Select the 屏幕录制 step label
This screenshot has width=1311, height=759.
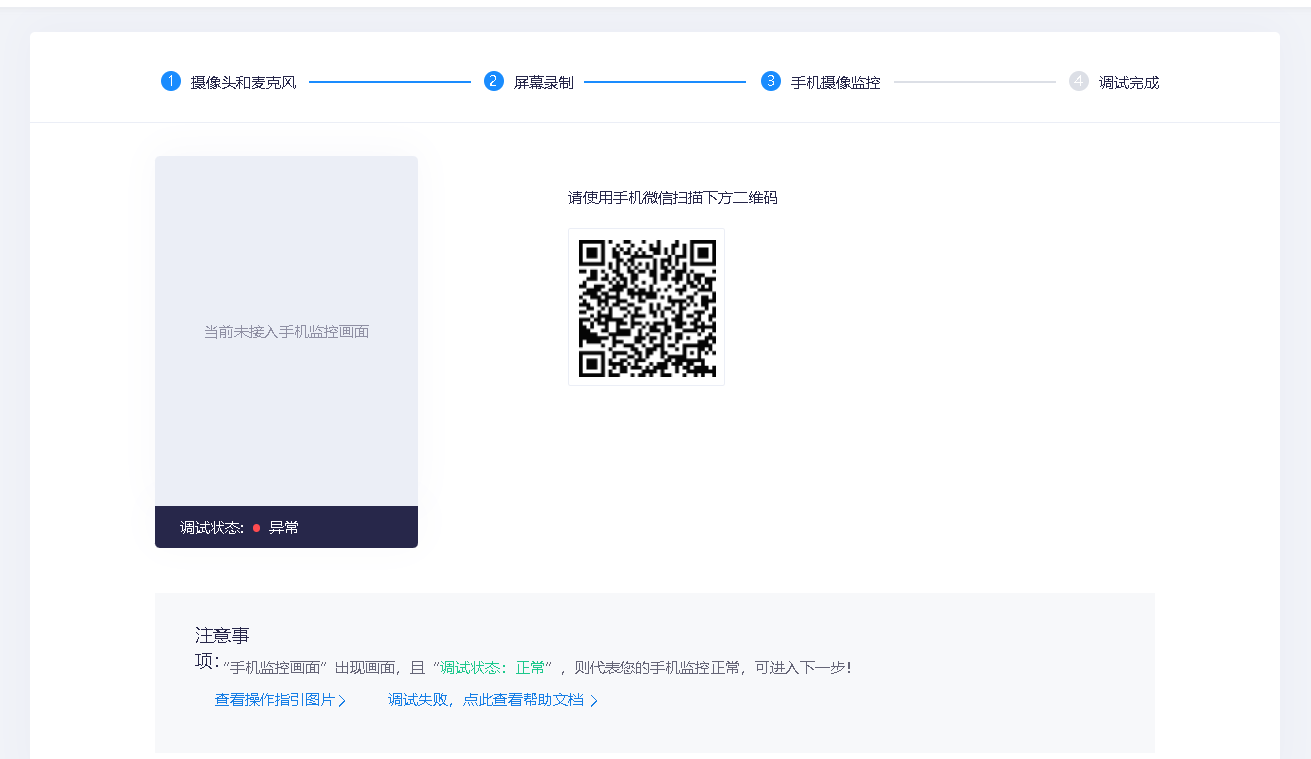[543, 83]
